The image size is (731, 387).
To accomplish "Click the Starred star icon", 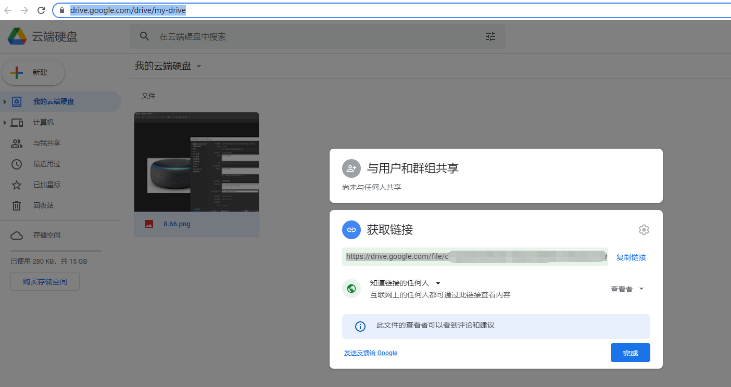I will 17,185.
